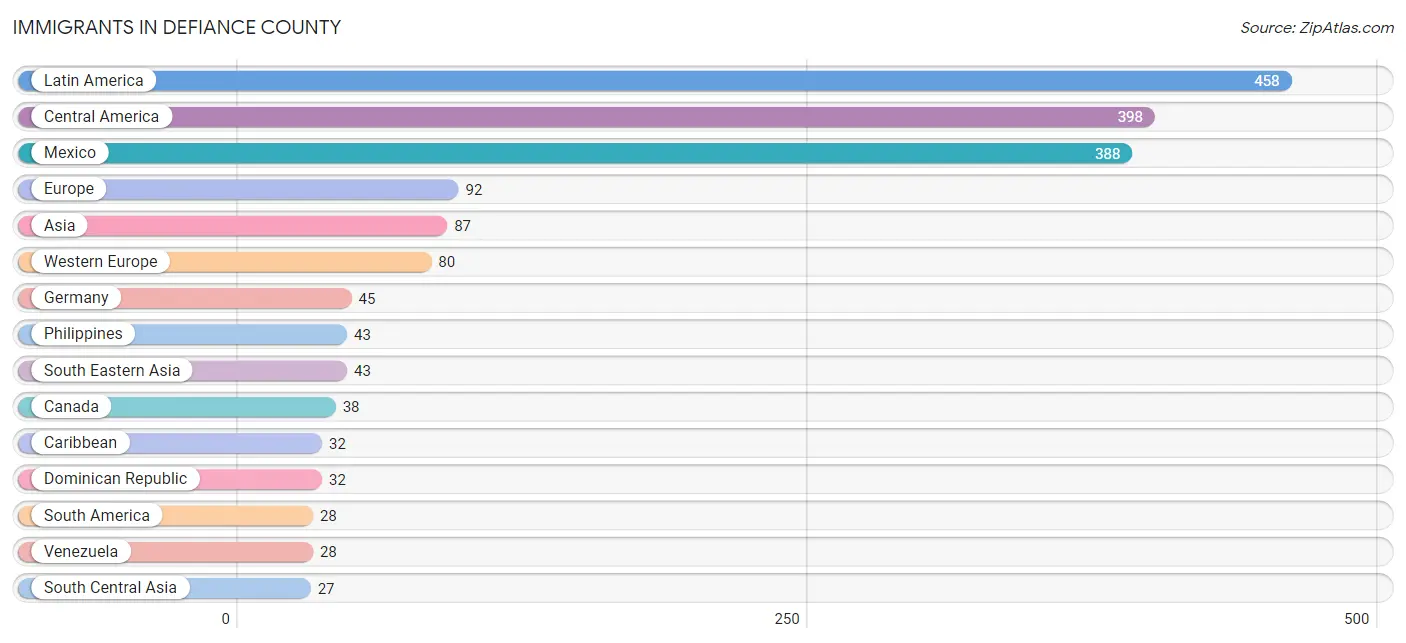This screenshot has width=1406, height=643.
Task: Click the Dominican Republic bar label
Action: click(115, 479)
